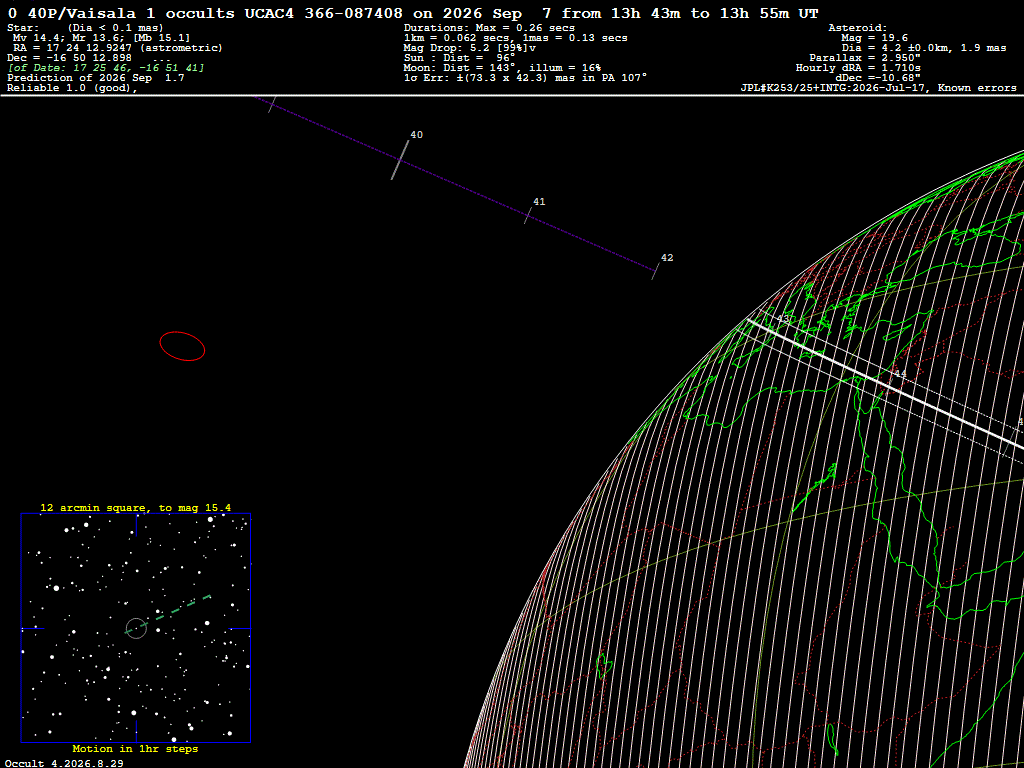This screenshot has width=1024, height=768.
Task: Click the 40 minute tick marker
Action: pos(400,159)
